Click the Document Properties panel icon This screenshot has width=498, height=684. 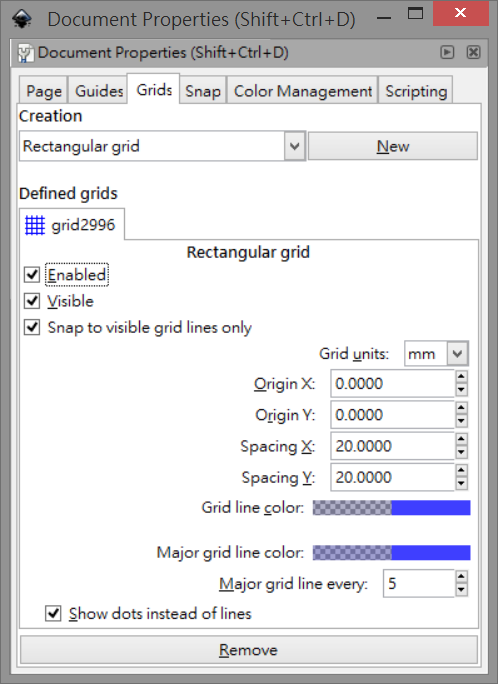pyautogui.click(x=25, y=53)
